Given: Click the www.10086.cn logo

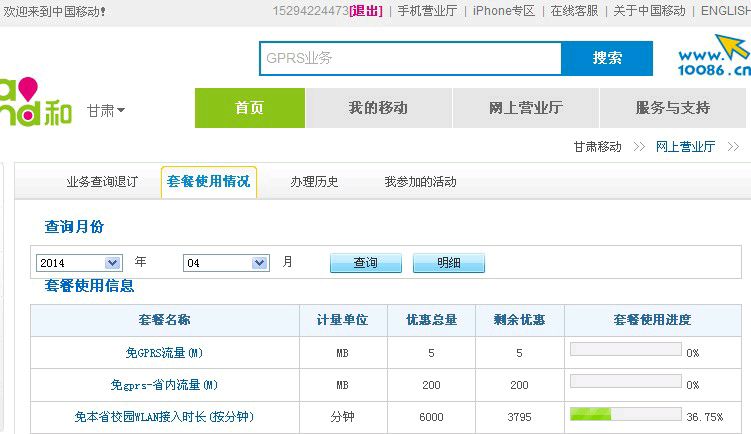Looking at the screenshot, I should 714,56.
